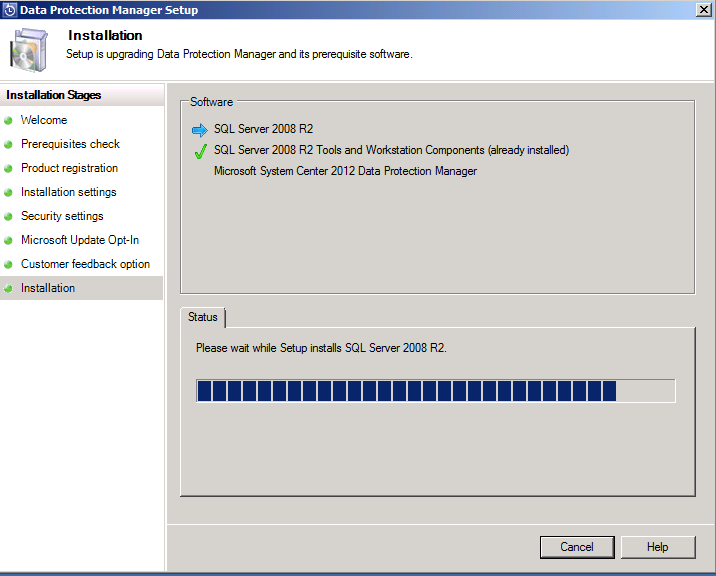Click the setup CD box icon in header
The height and width of the screenshot is (576, 716).
click(x=29, y=50)
